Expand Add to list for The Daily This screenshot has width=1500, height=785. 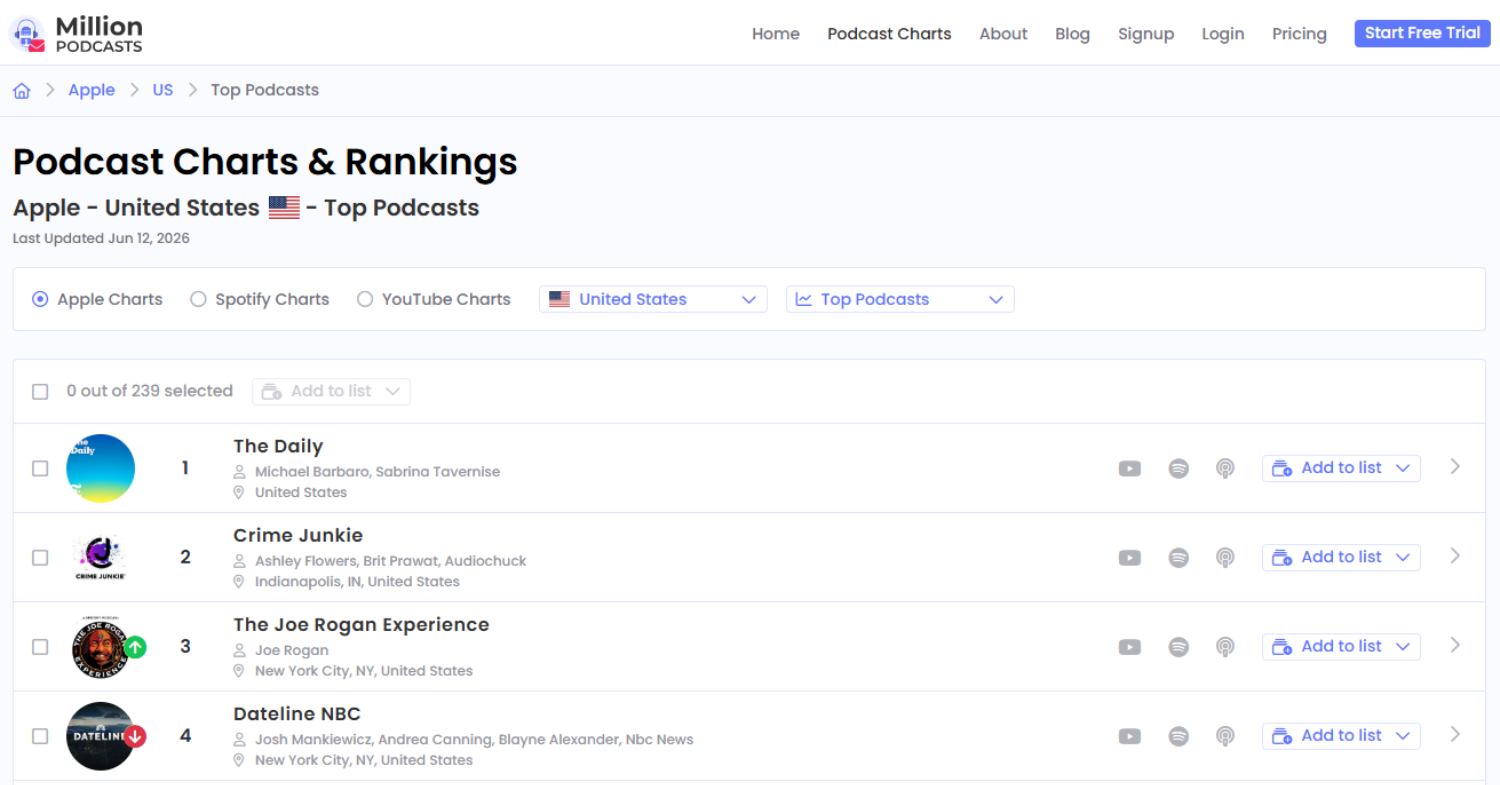(1341, 468)
